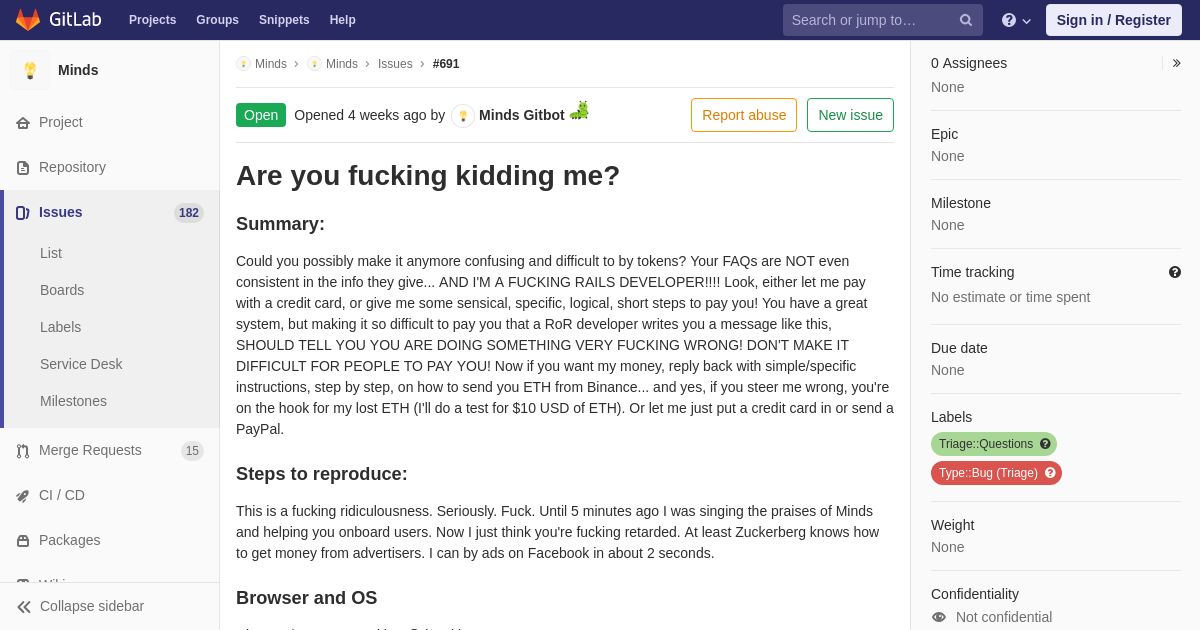This screenshot has height=630, width=1200.
Task: Click the New issue button
Action: point(850,115)
